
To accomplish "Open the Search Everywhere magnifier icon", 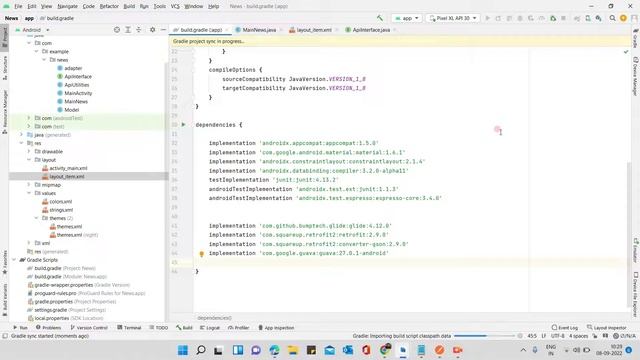I will coord(612,18).
